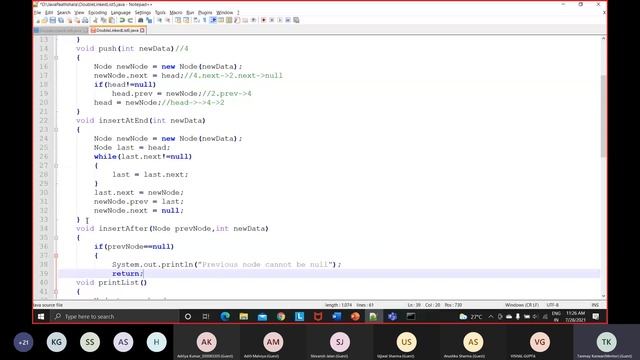640x360 pixels.
Task: Click the Zoom In toolbar icon
Action: coord(160,20)
